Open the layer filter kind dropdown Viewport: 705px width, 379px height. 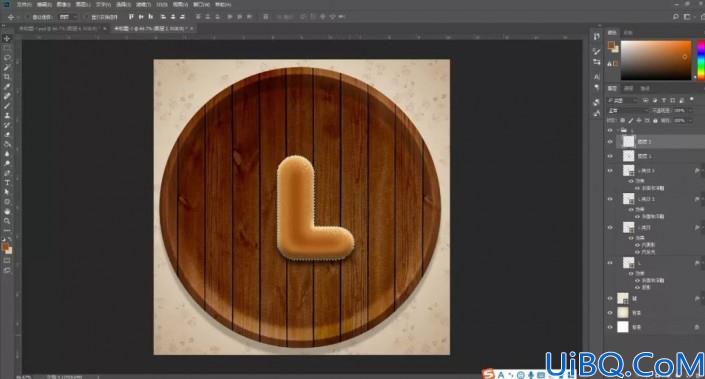click(x=623, y=100)
